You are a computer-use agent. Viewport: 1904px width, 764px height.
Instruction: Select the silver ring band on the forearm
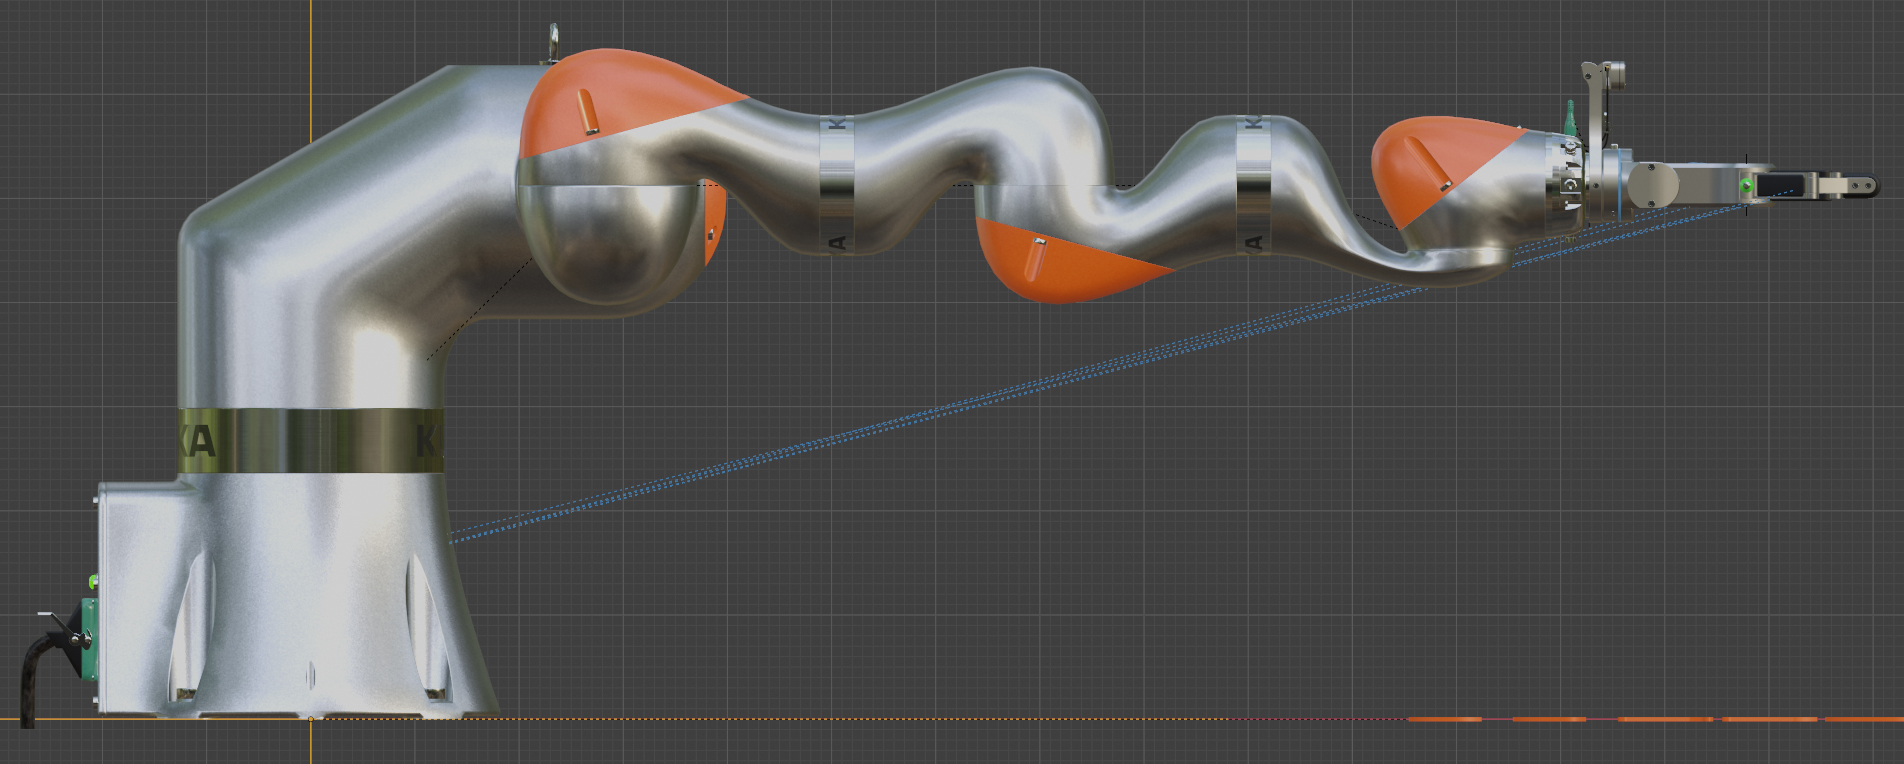[1253, 185]
